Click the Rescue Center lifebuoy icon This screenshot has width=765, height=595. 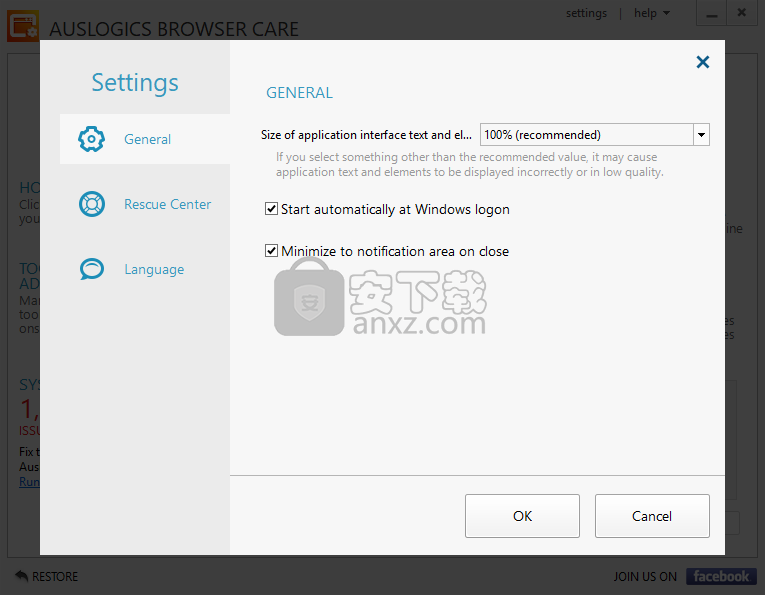point(92,204)
